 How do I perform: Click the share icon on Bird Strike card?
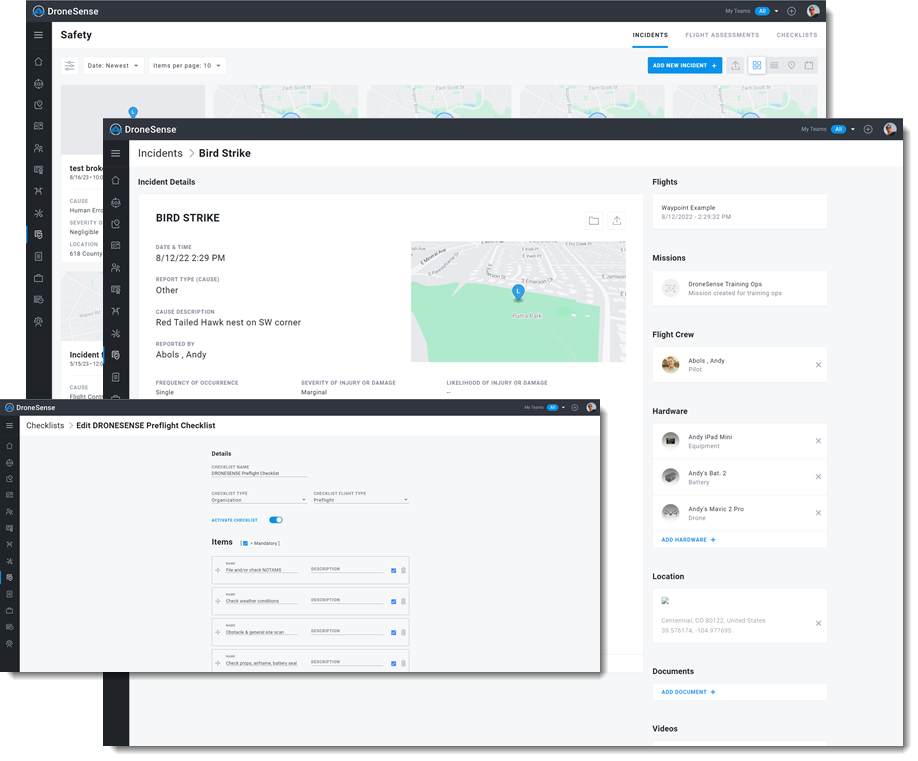616,221
